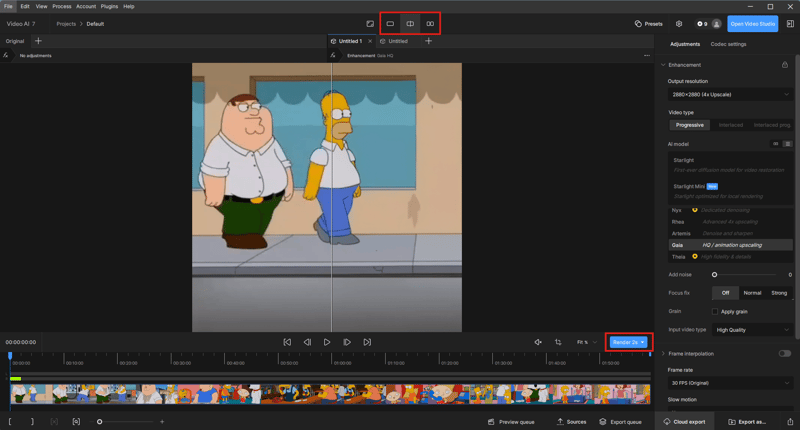800x430 pixels.
Task: Add new comparison tab next to Original
Action: [x=38, y=41]
